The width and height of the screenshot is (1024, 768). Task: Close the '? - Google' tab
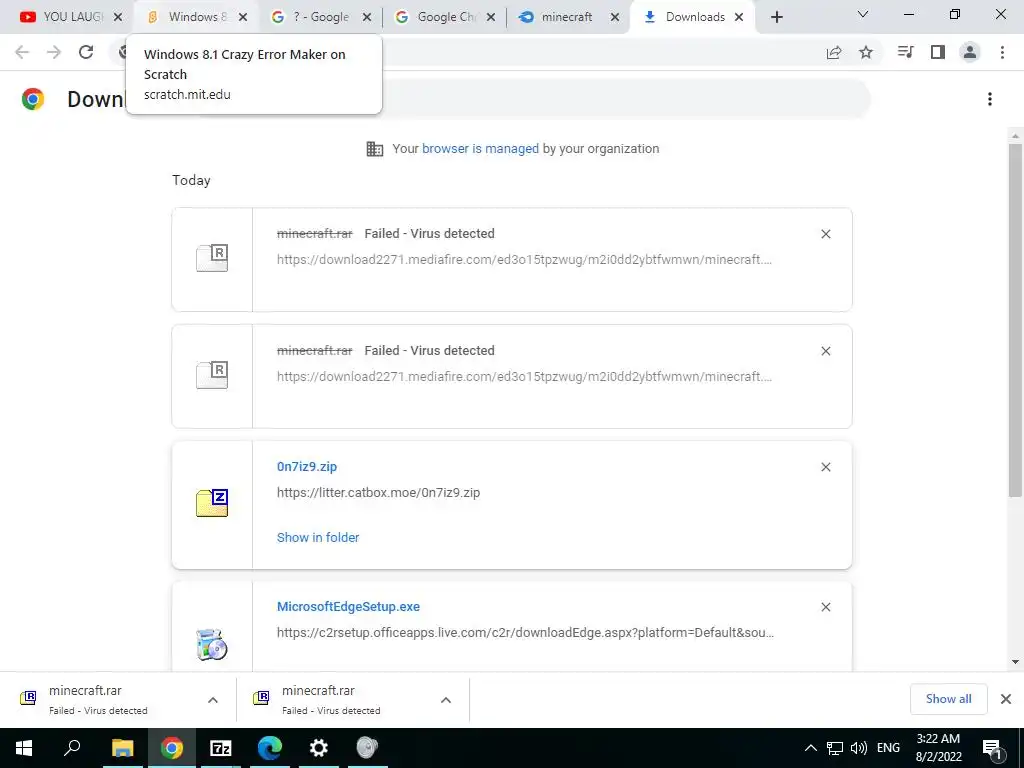367,17
